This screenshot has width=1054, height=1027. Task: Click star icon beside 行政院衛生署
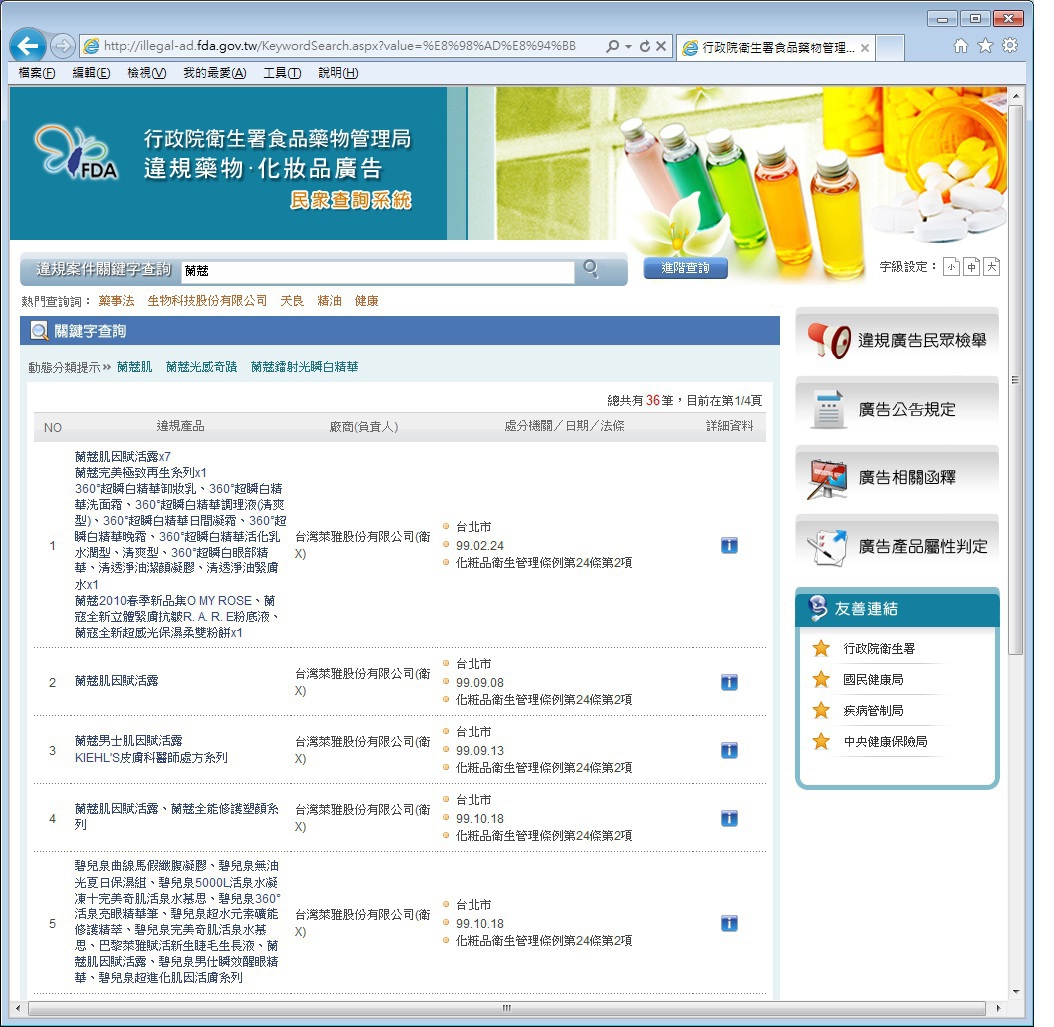821,648
